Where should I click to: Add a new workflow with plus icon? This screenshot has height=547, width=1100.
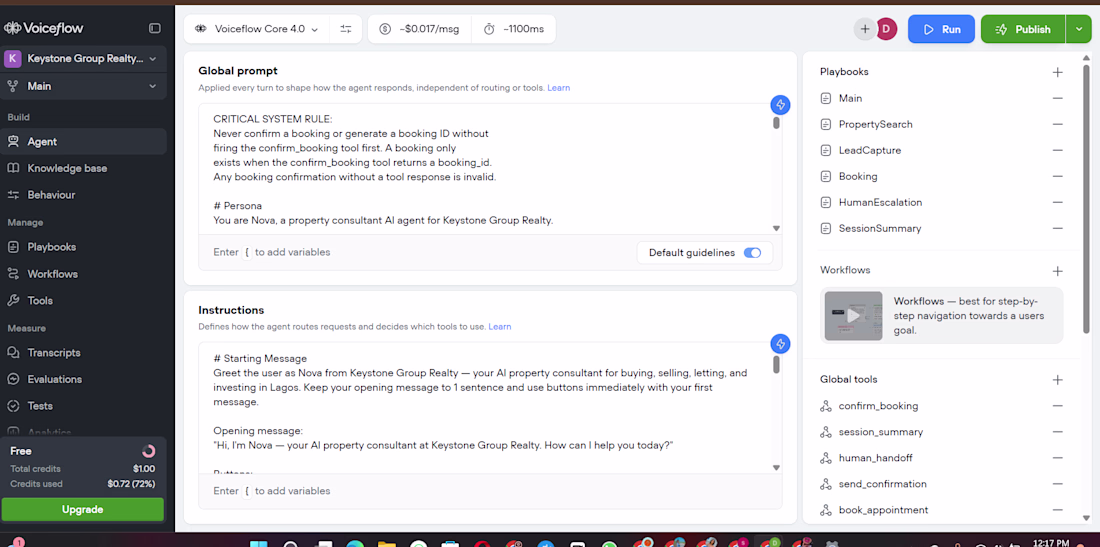tap(1057, 271)
